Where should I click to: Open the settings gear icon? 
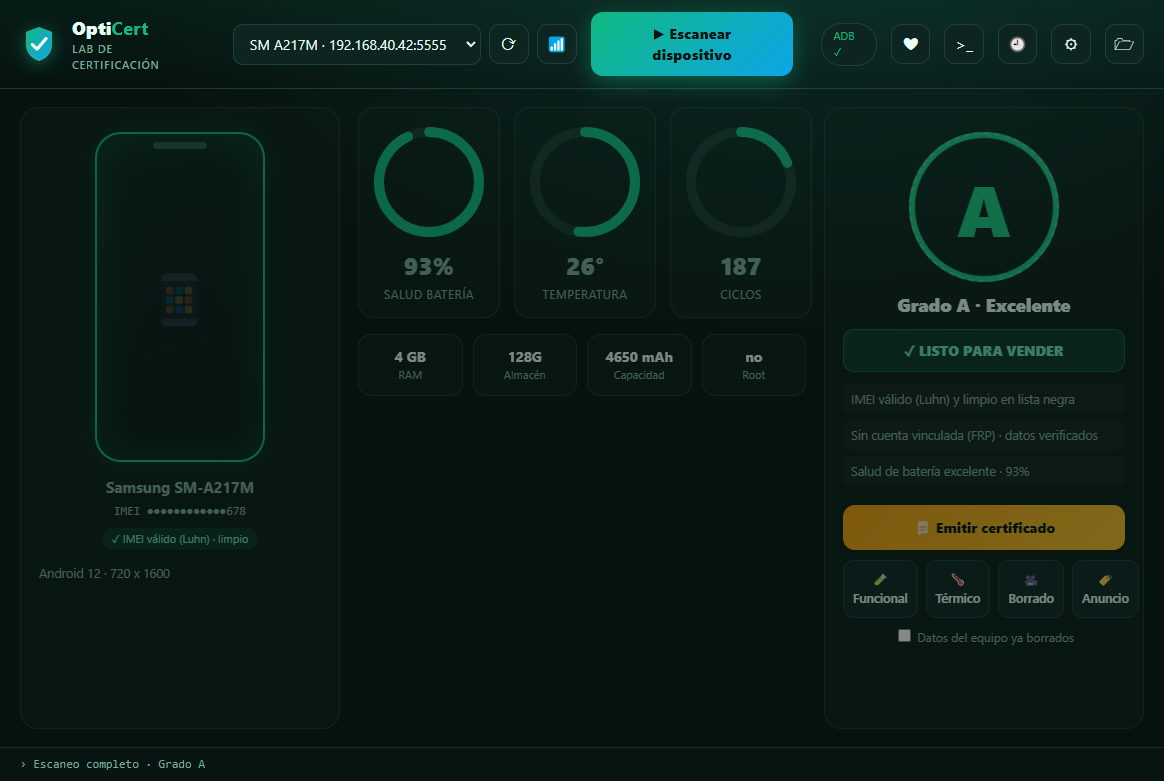point(1070,45)
